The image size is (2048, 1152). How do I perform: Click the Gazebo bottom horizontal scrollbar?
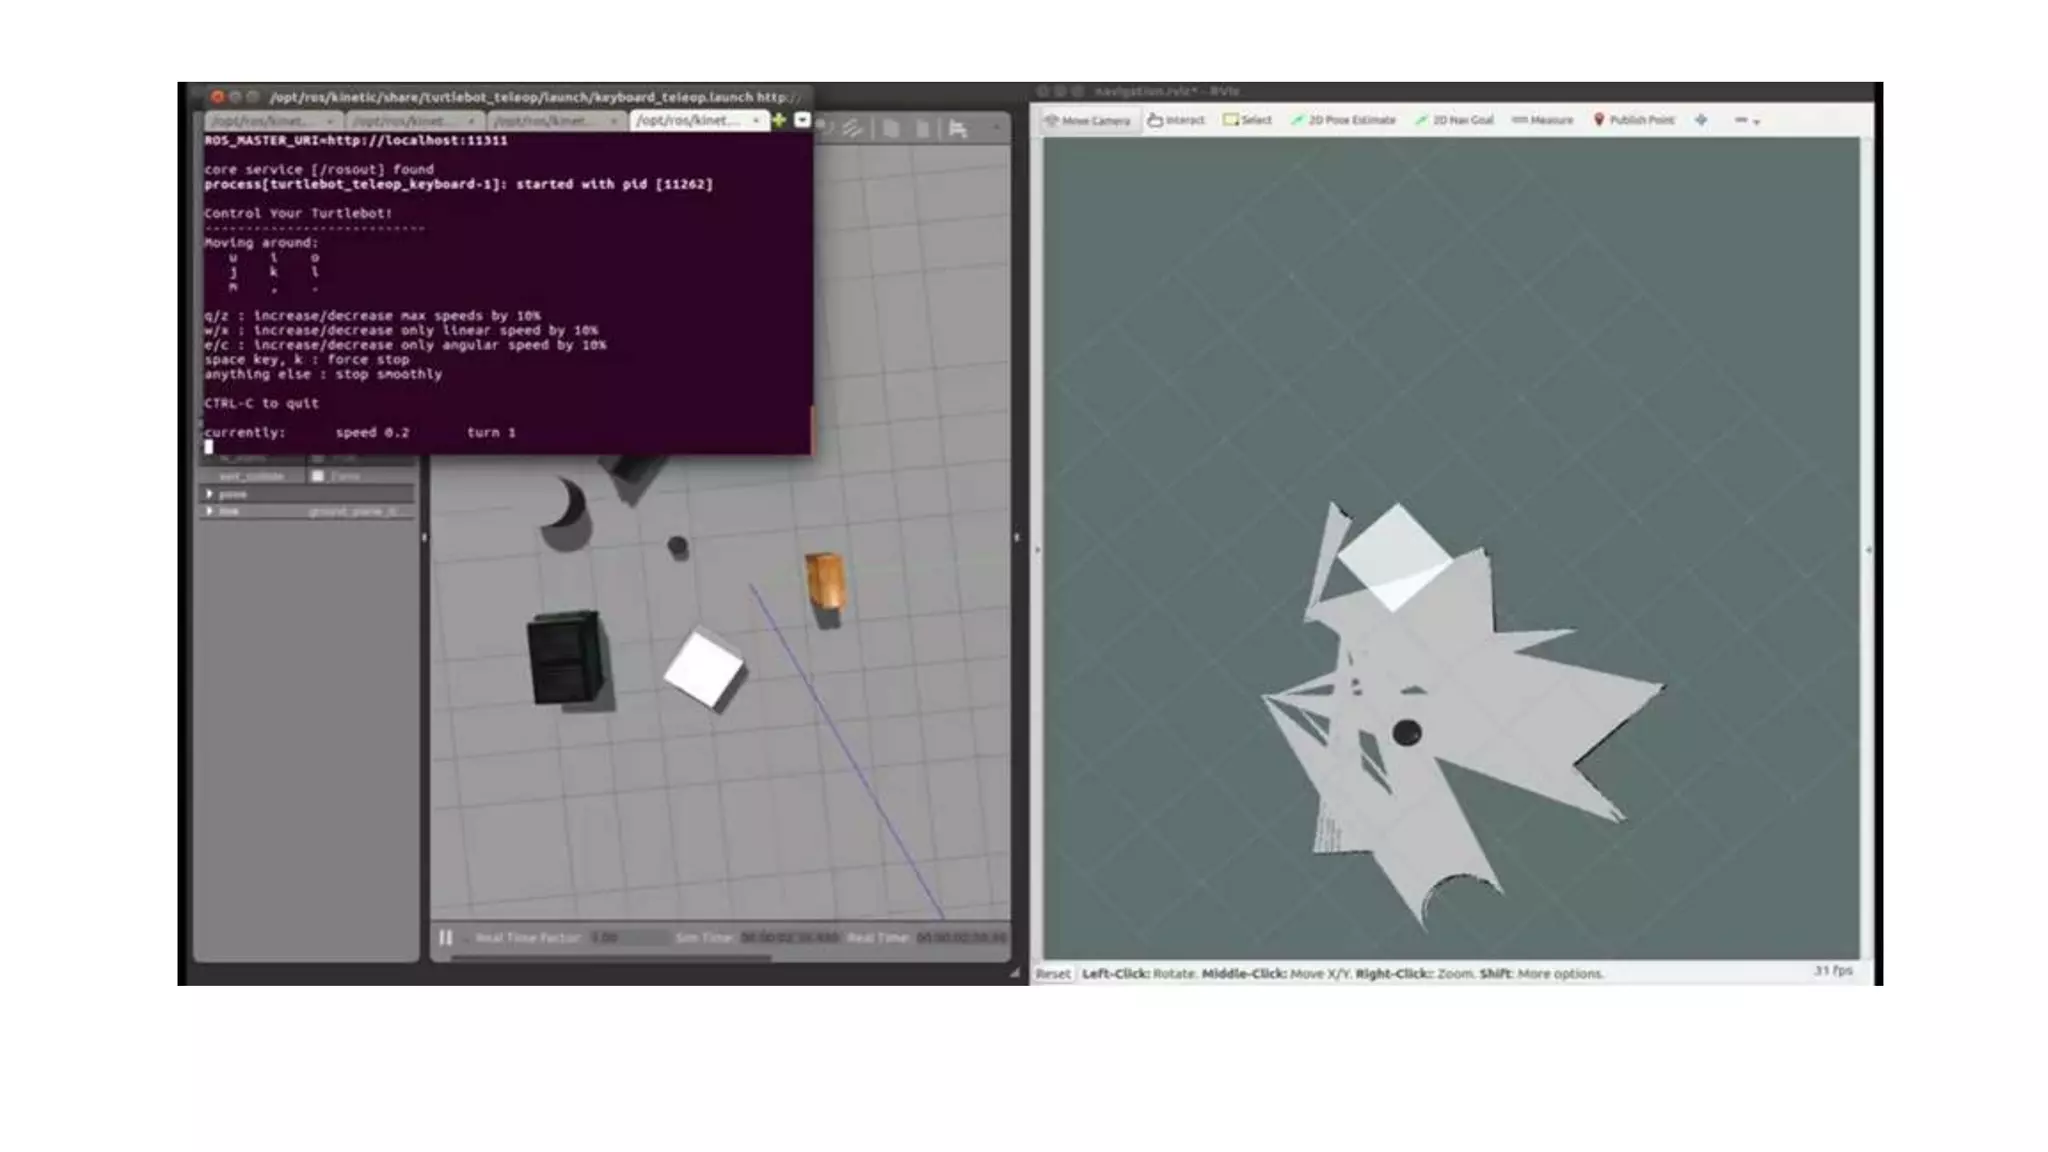pos(610,958)
